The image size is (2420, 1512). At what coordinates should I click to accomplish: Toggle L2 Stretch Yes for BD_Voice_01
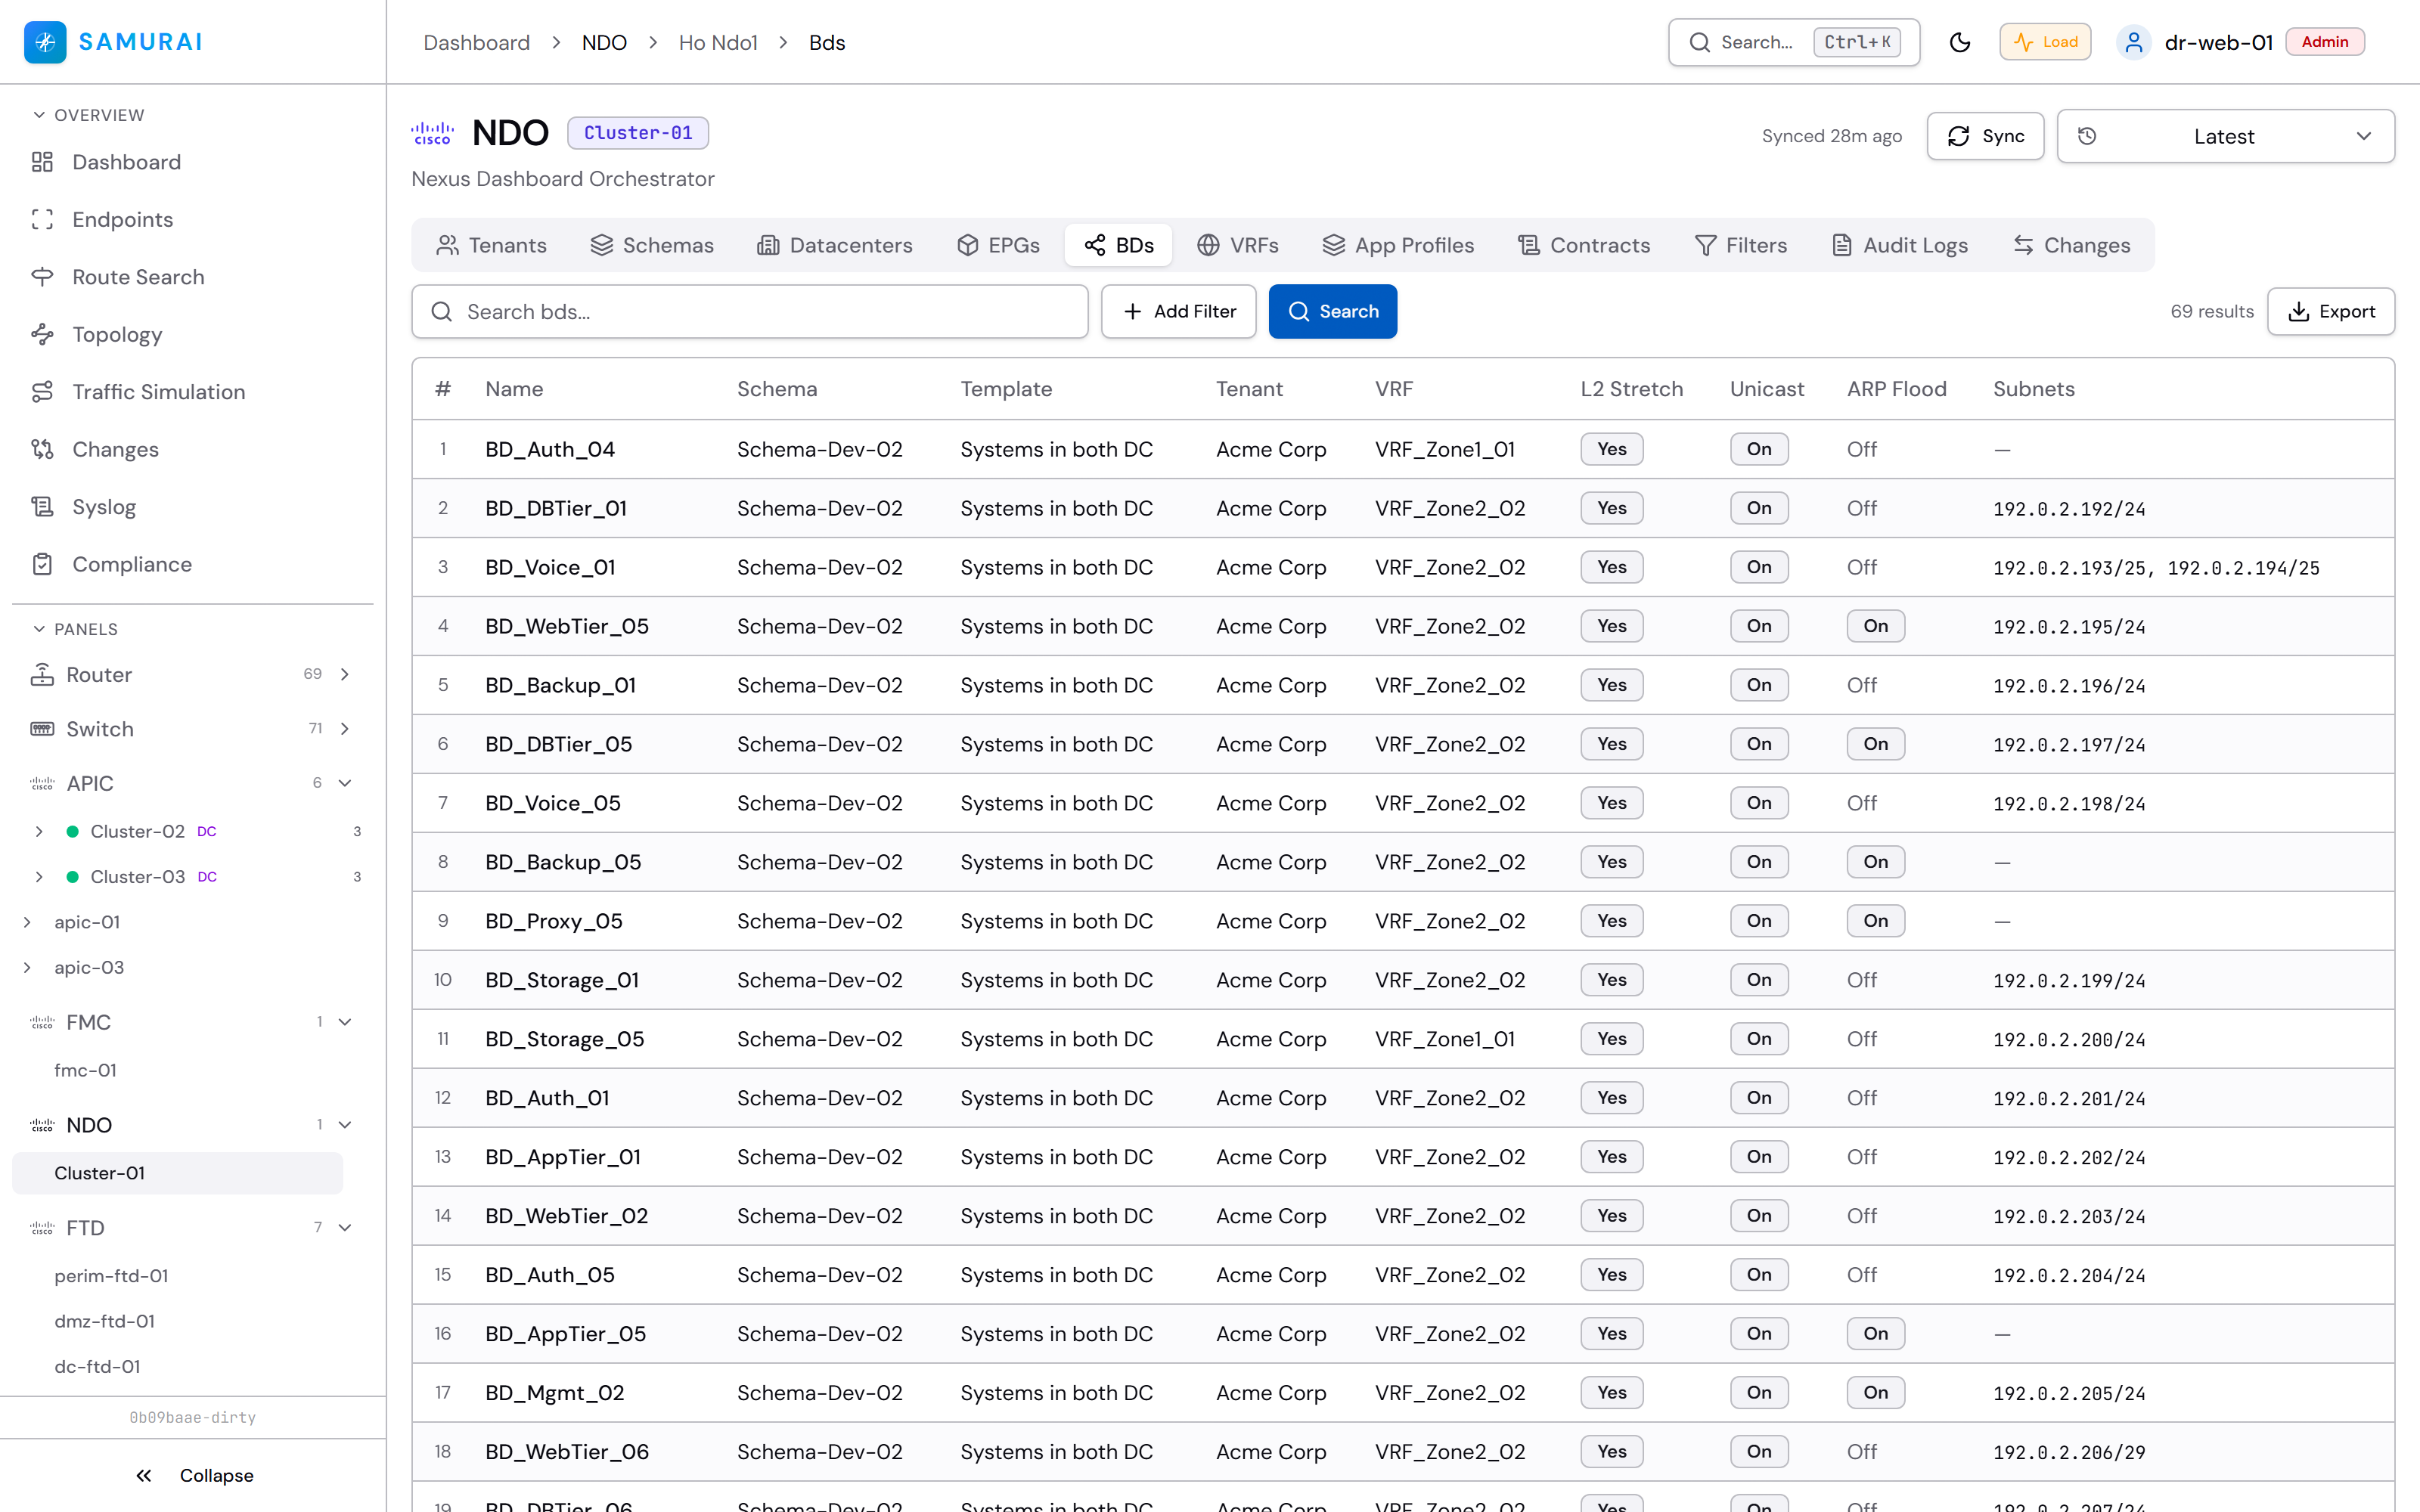coord(1611,567)
